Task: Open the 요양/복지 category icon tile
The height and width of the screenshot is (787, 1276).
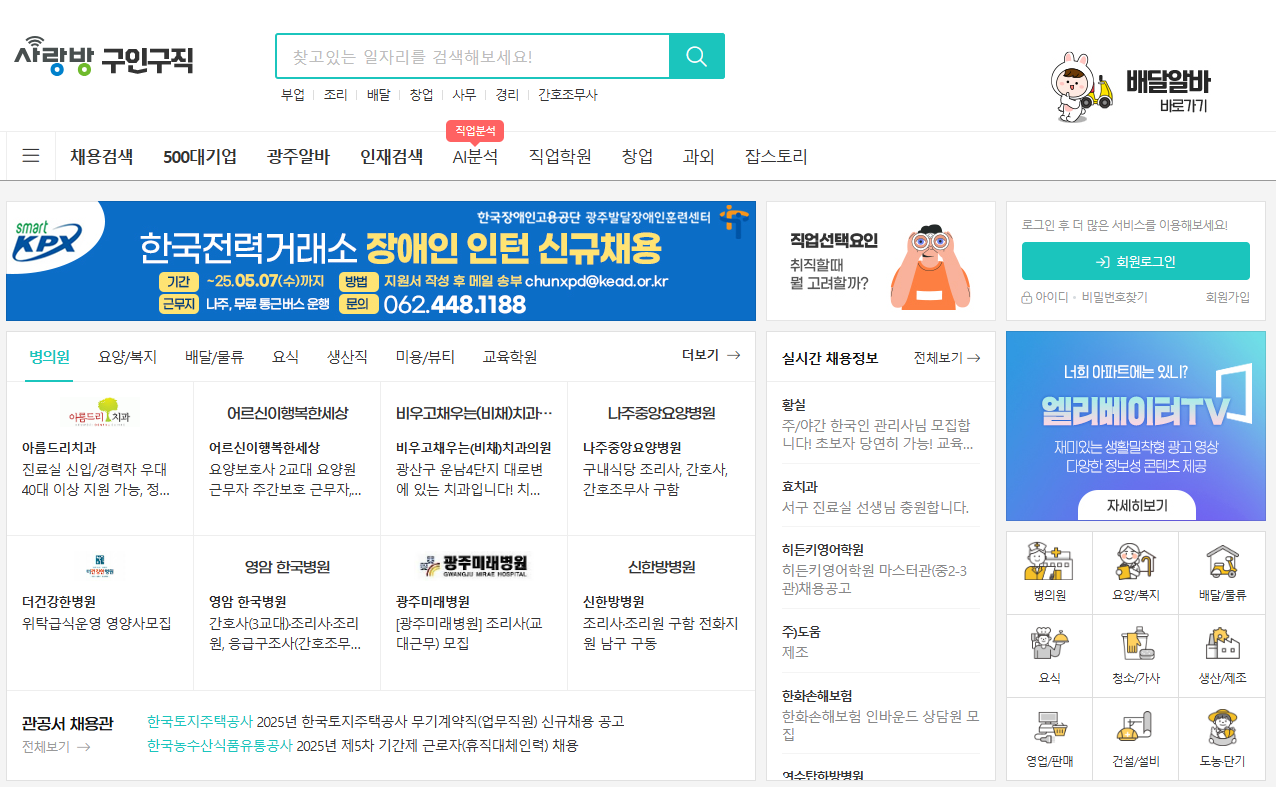Action: point(1135,572)
